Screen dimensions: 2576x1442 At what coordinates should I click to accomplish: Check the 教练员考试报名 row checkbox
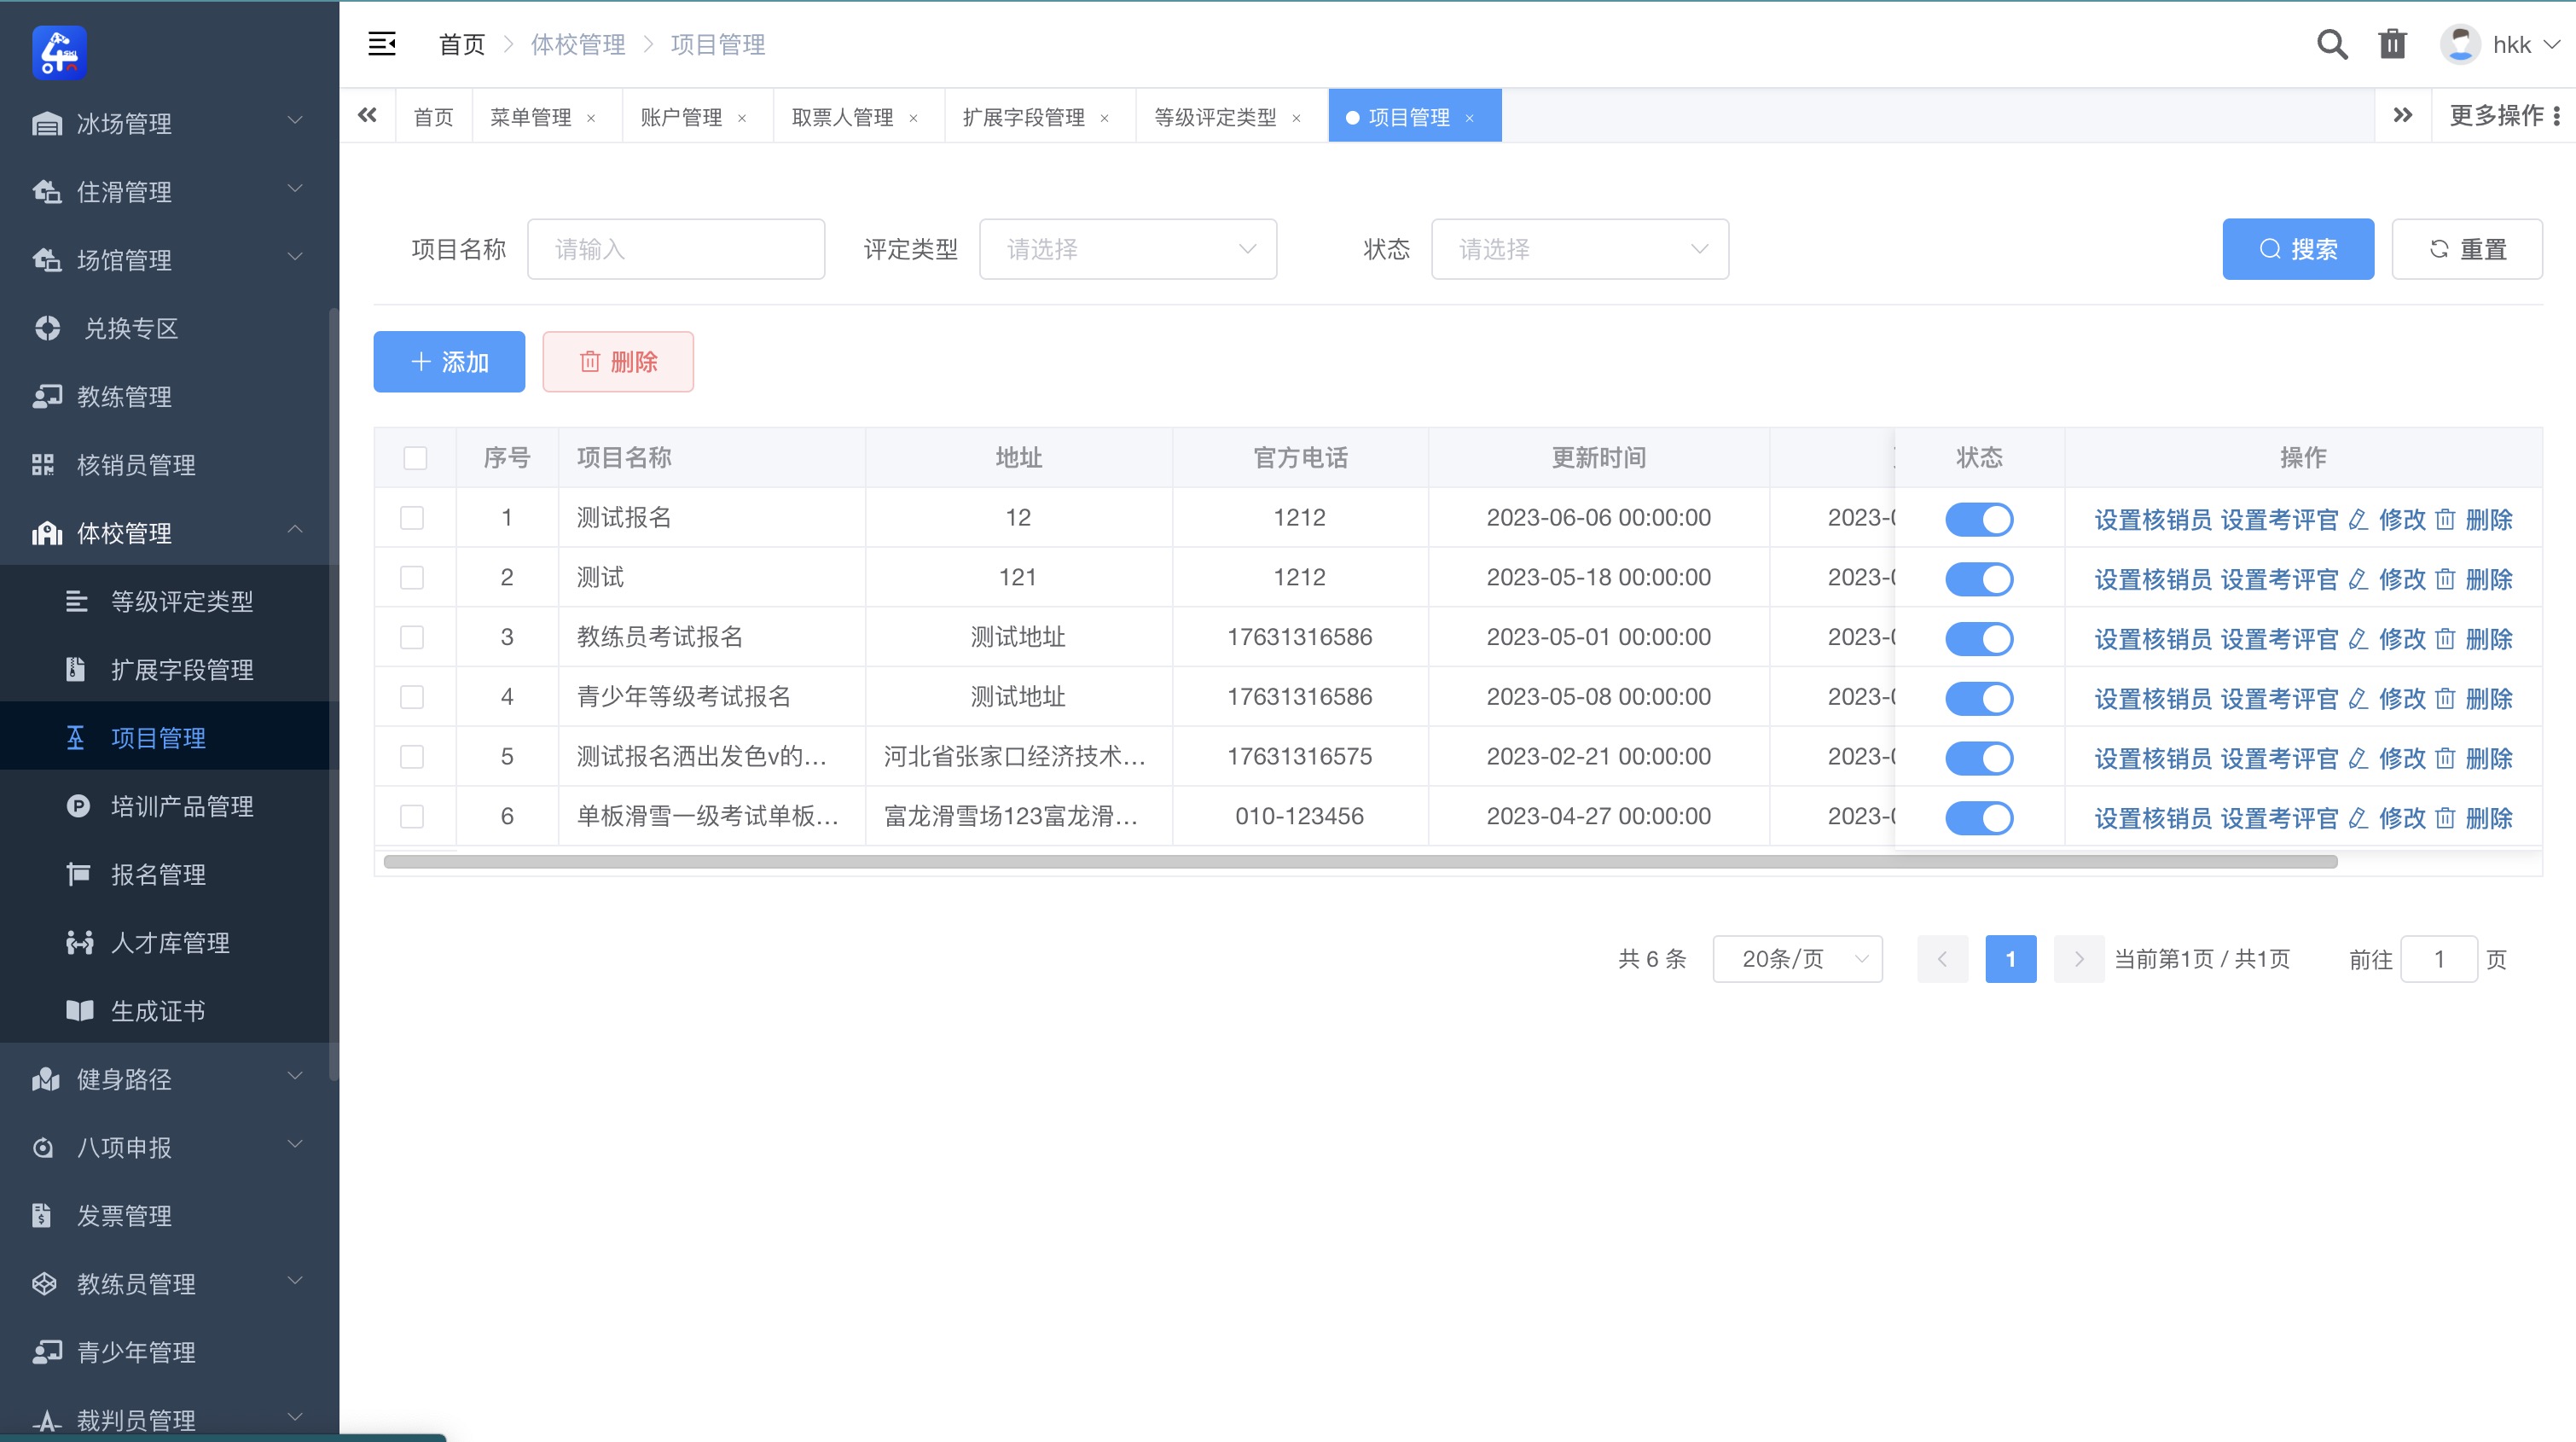[412, 637]
